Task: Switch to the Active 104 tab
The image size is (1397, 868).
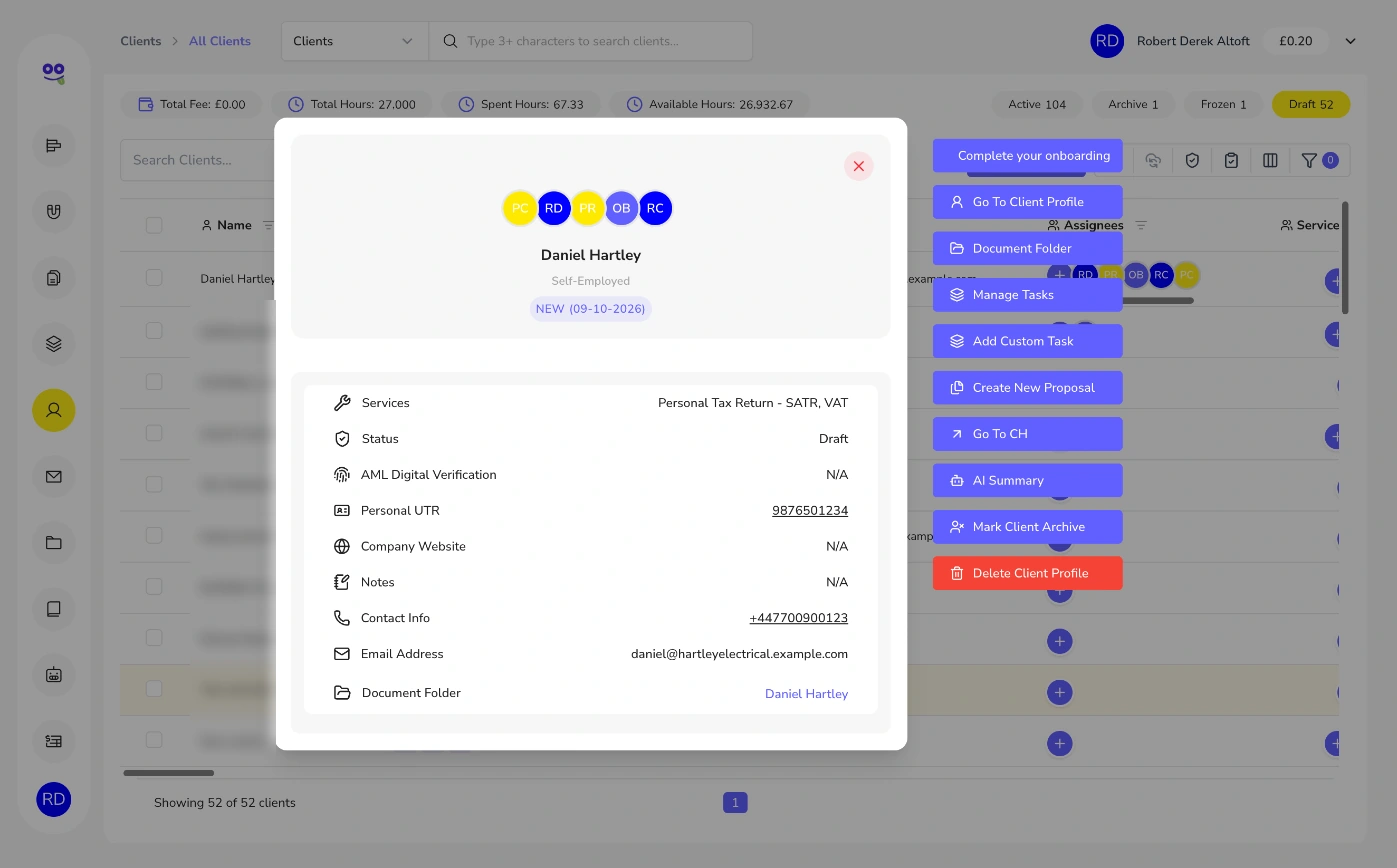Action: point(1037,104)
